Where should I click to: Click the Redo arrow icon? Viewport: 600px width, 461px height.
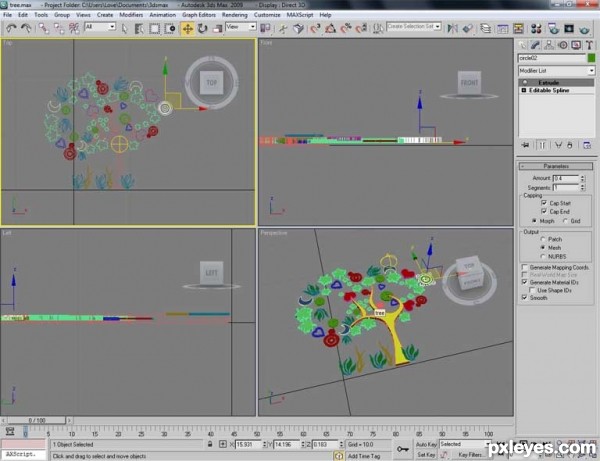pyautogui.click(x=26, y=28)
